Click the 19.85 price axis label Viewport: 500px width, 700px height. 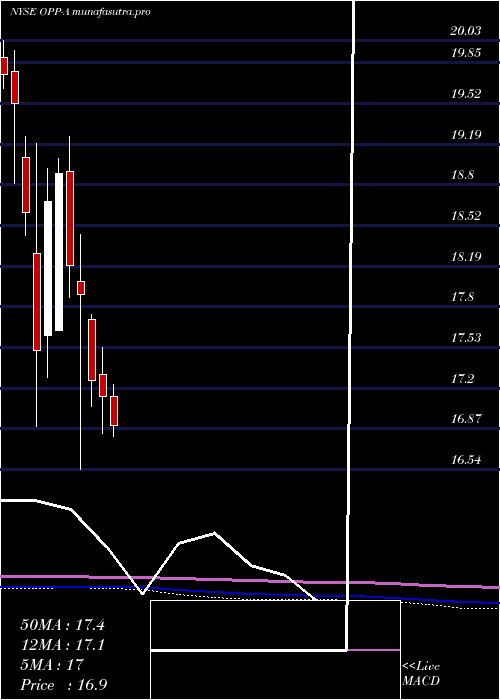[x=466, y=53]
